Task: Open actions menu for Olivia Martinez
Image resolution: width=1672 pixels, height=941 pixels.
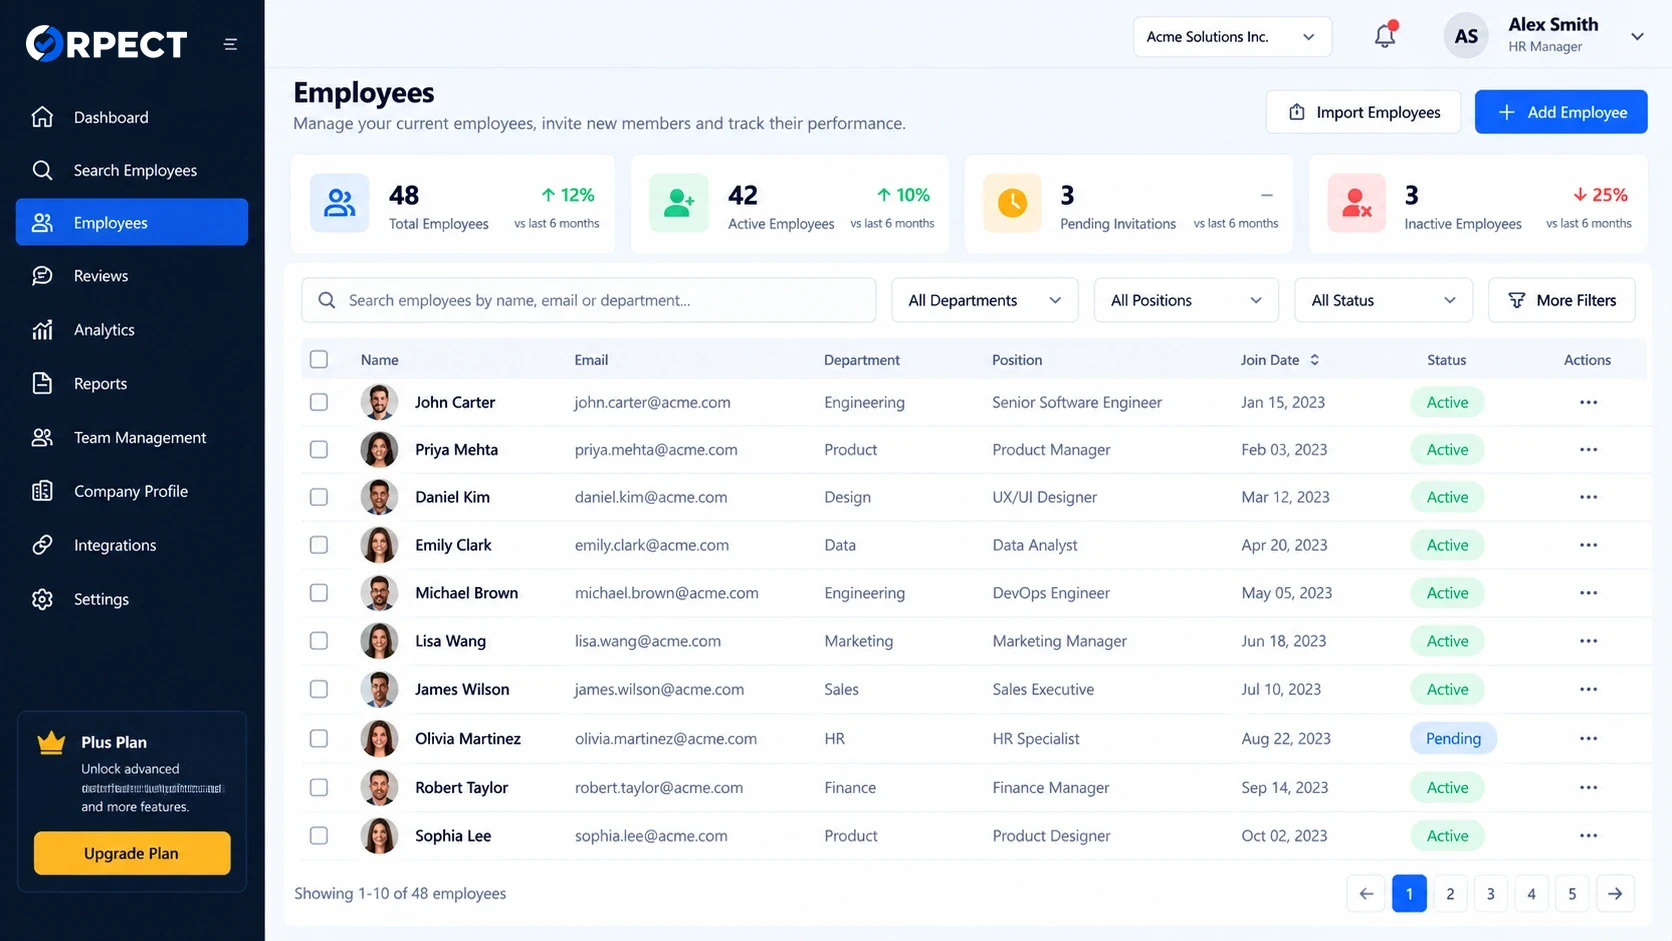Action: point(1588,738)
